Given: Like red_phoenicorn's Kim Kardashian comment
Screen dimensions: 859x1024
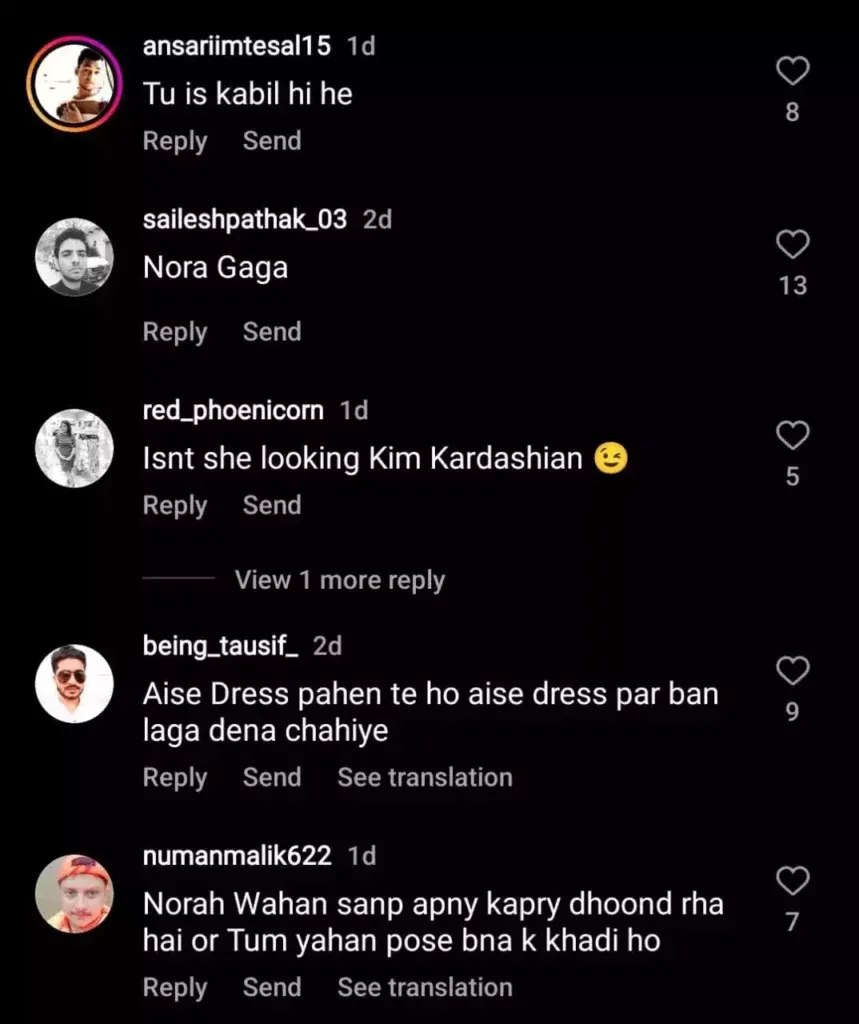Looking at the screenshot, I should tap(792, 435).
